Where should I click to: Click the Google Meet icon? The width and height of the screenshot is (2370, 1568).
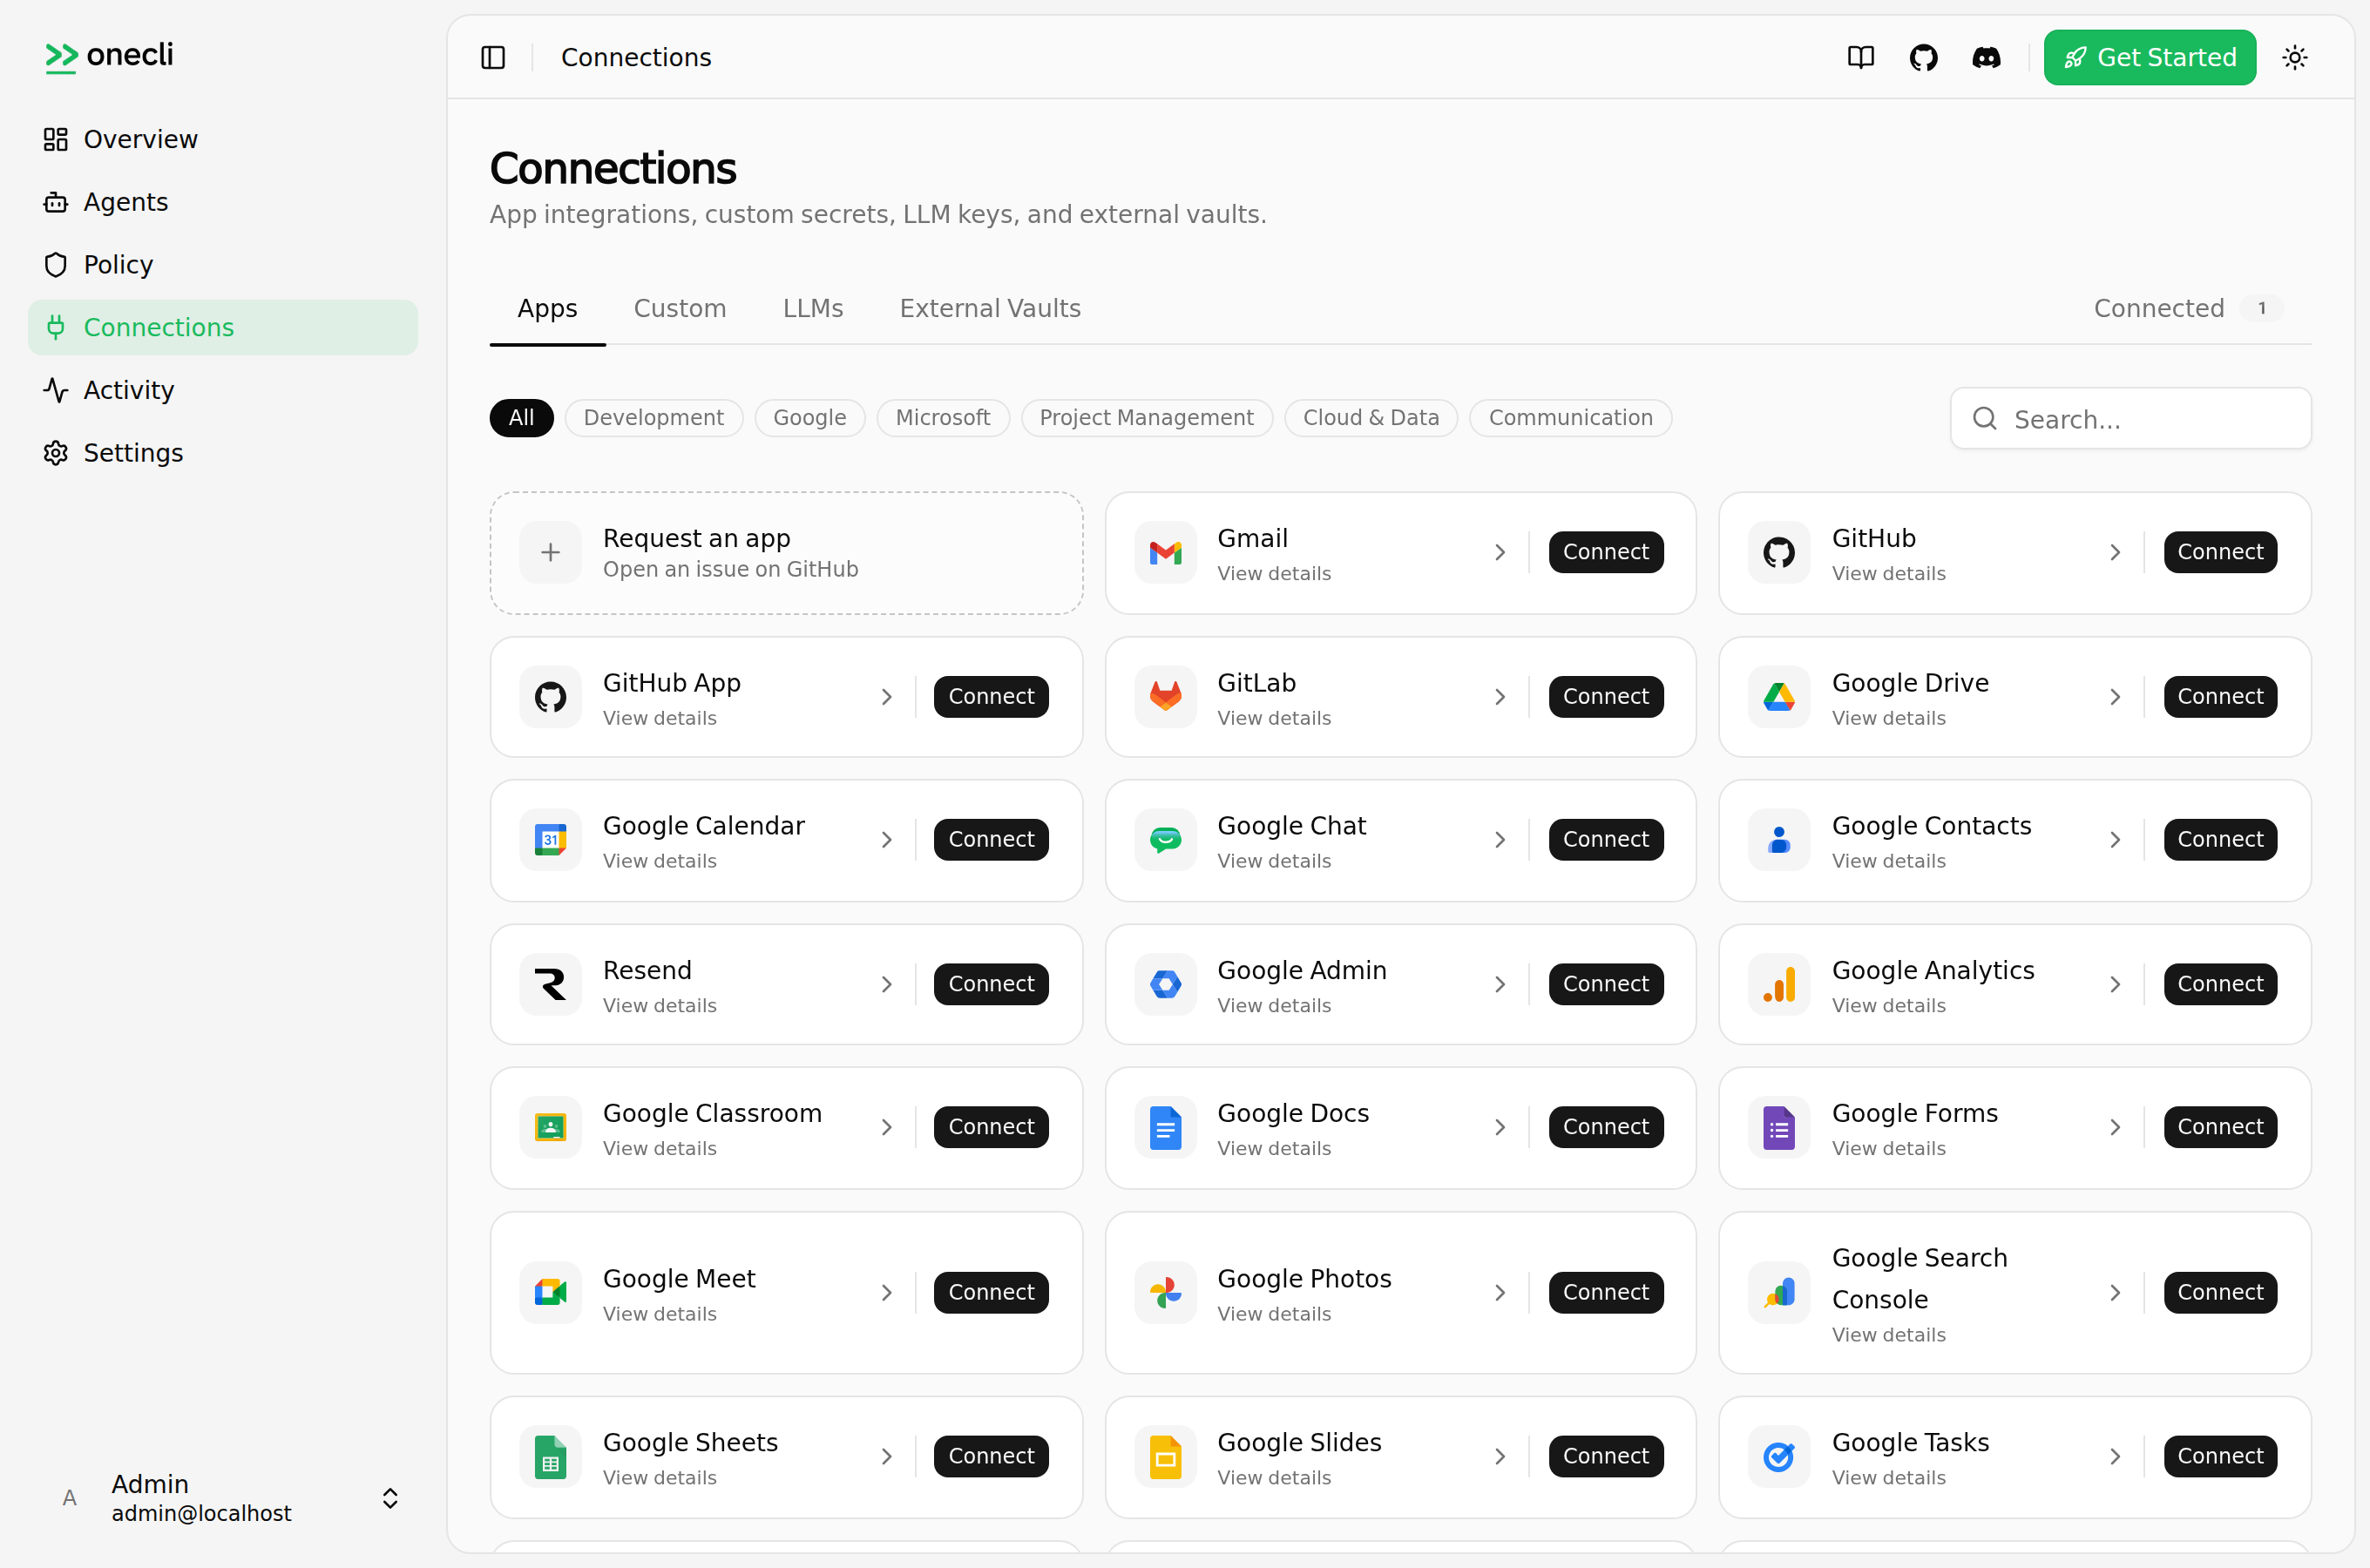pos(550,1292)
